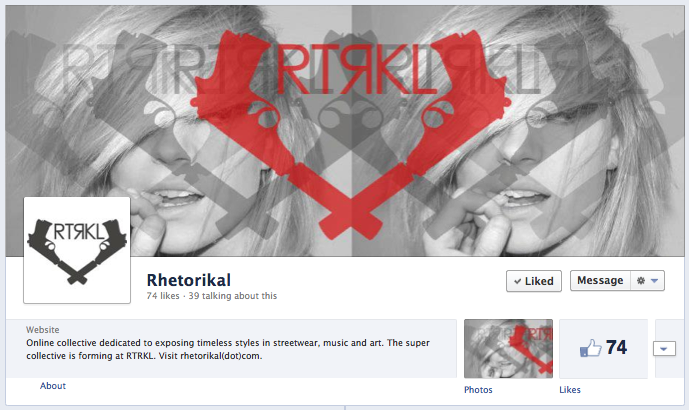Open the Photos album thumbnail
This screenshot has height=410, width=689.
[x=508, y=348]
